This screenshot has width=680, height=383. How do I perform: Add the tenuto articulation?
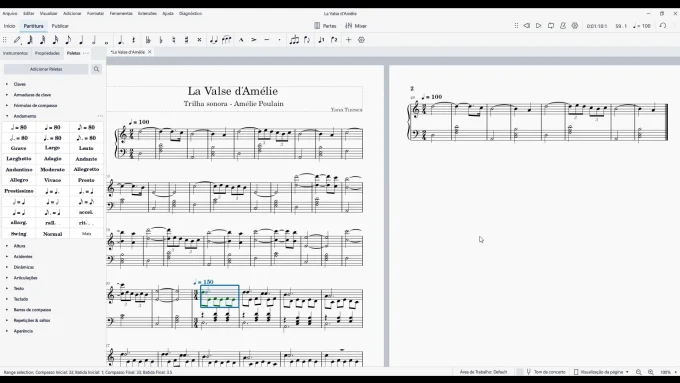267,40
